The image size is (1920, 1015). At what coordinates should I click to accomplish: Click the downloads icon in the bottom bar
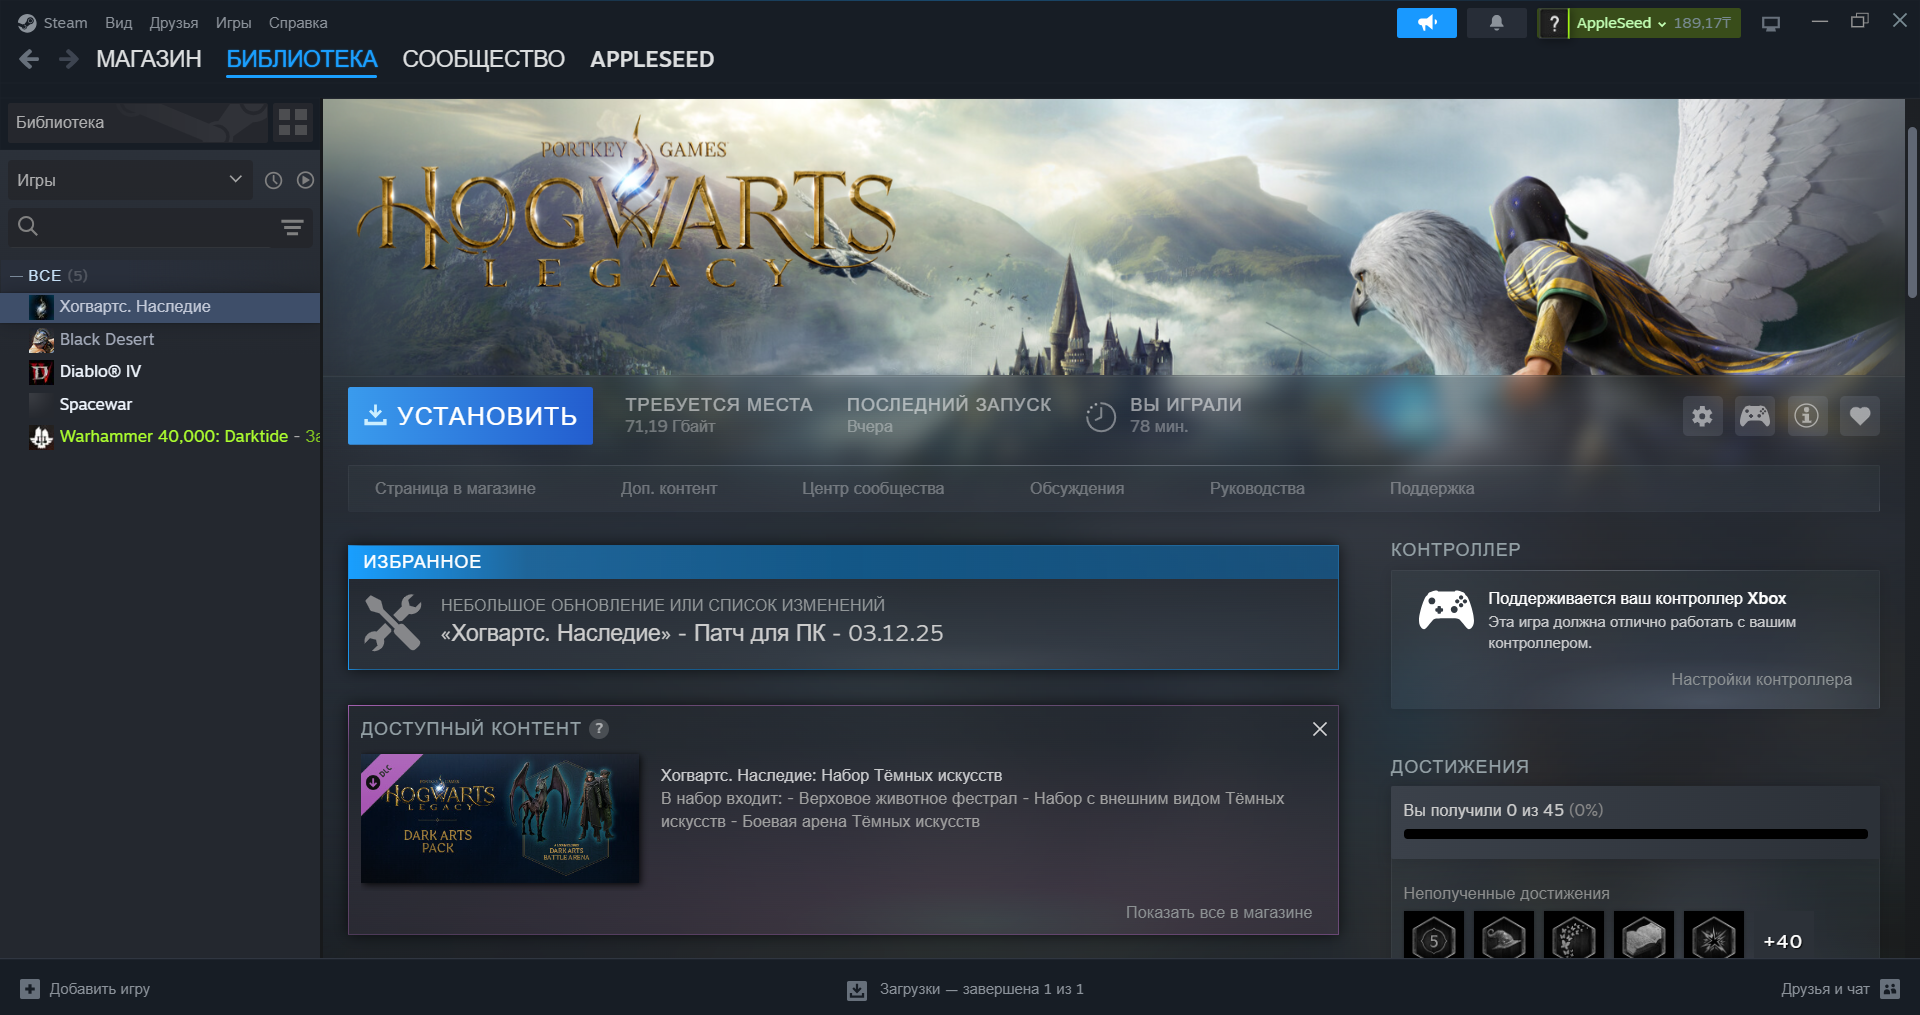857,989
